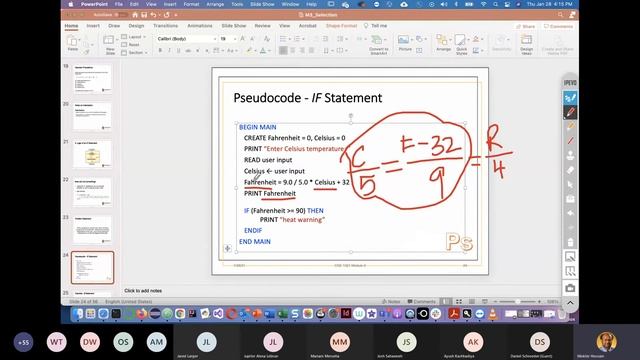
Task: Open the Draw ribbon tab
Action: [x=114, y=26]
